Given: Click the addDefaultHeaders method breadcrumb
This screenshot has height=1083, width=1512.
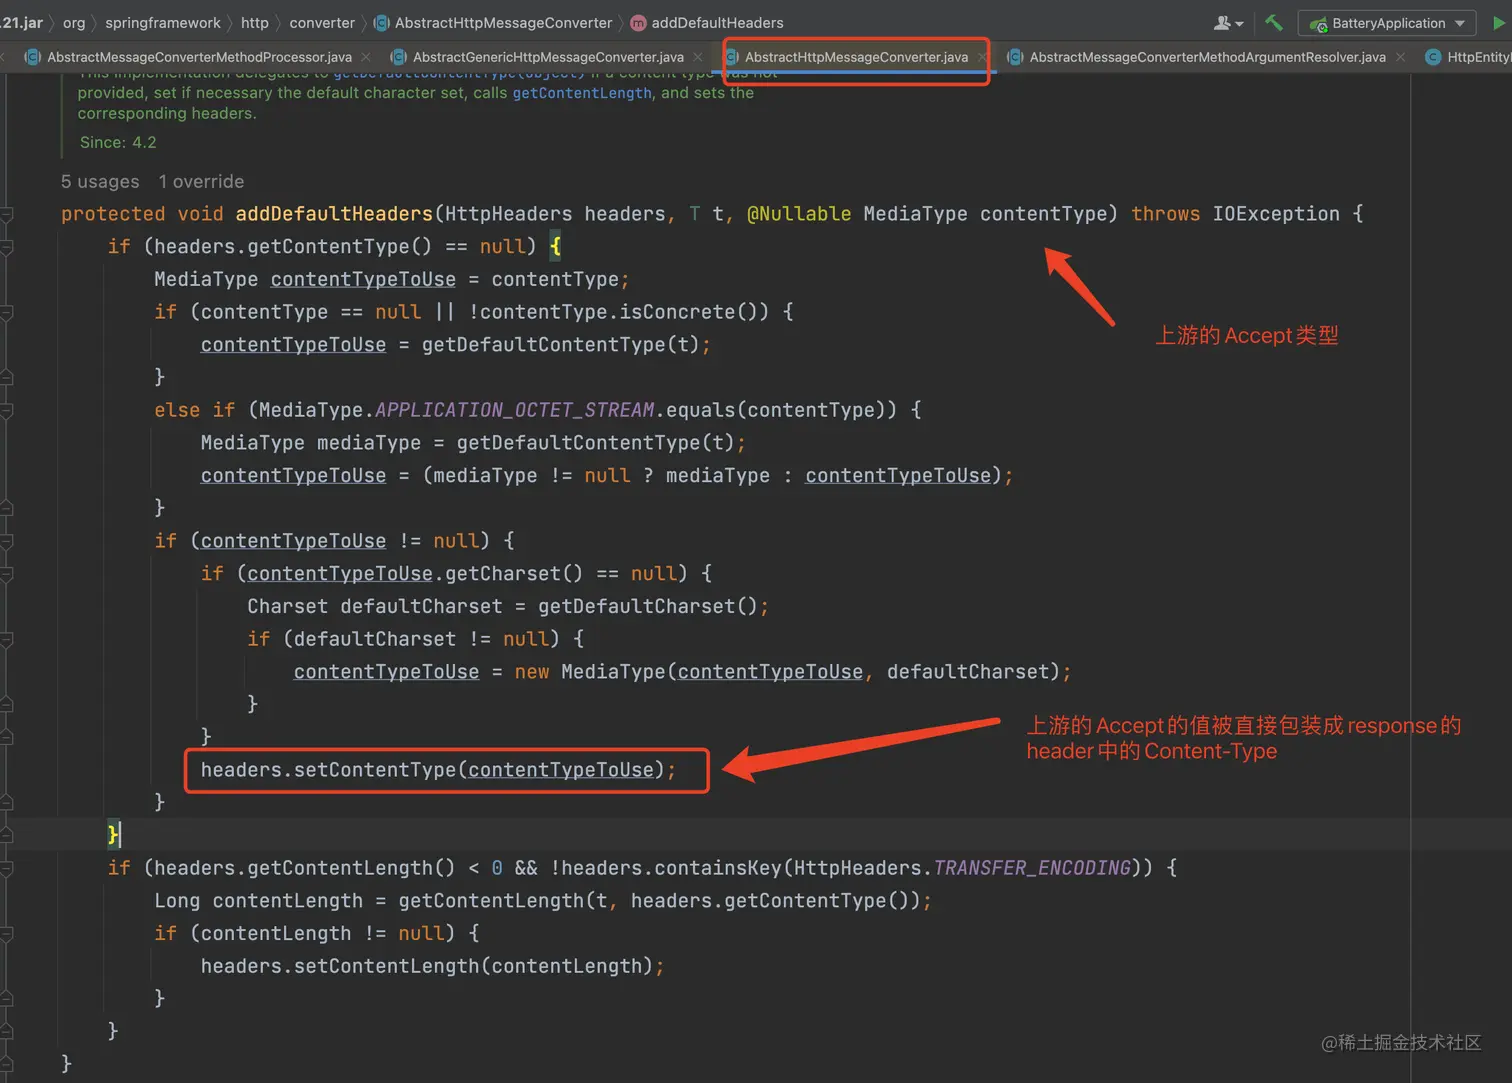Looking at the screenshot, I should click(x=707, y=22).
